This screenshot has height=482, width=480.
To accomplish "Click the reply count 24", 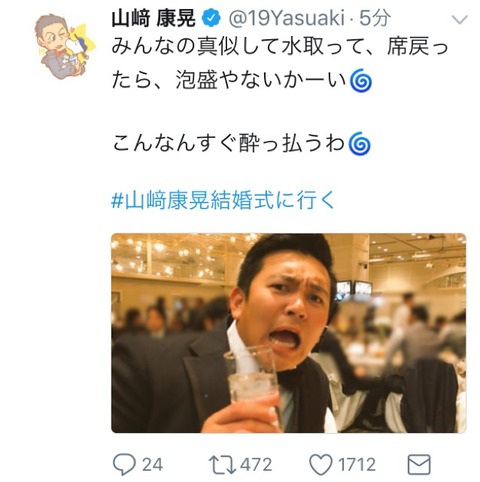I will 153,464.
